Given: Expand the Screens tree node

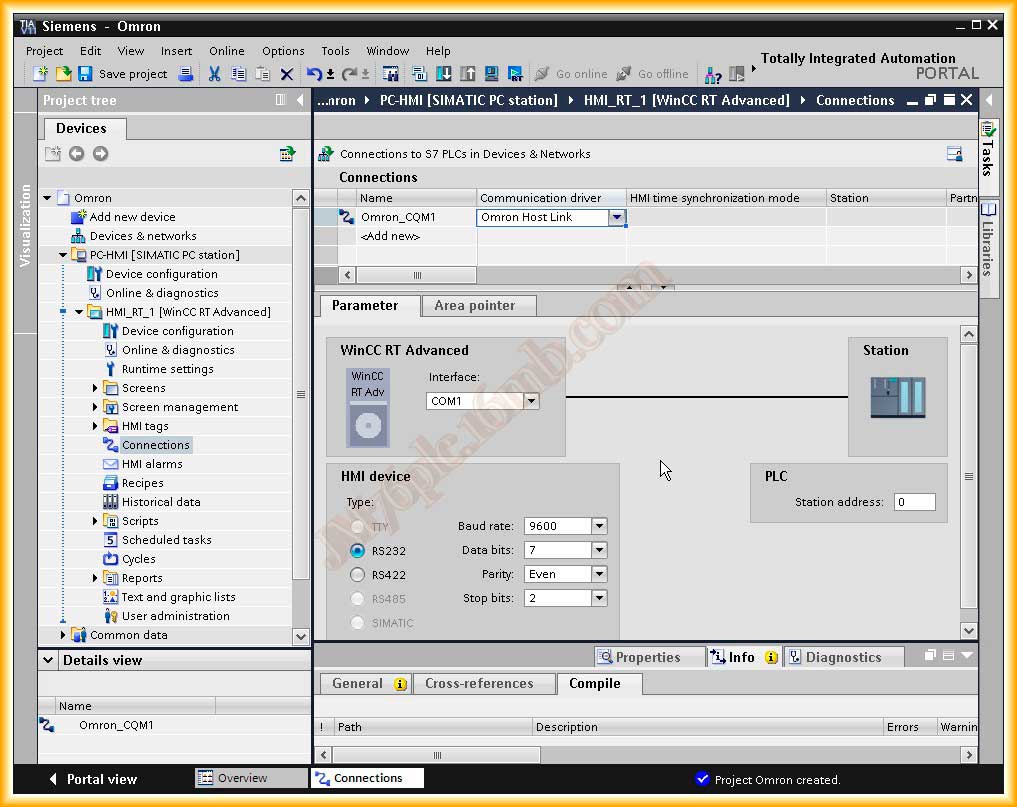Looking at the screenshot, I should pyautogui.click(x=96, y=388).
